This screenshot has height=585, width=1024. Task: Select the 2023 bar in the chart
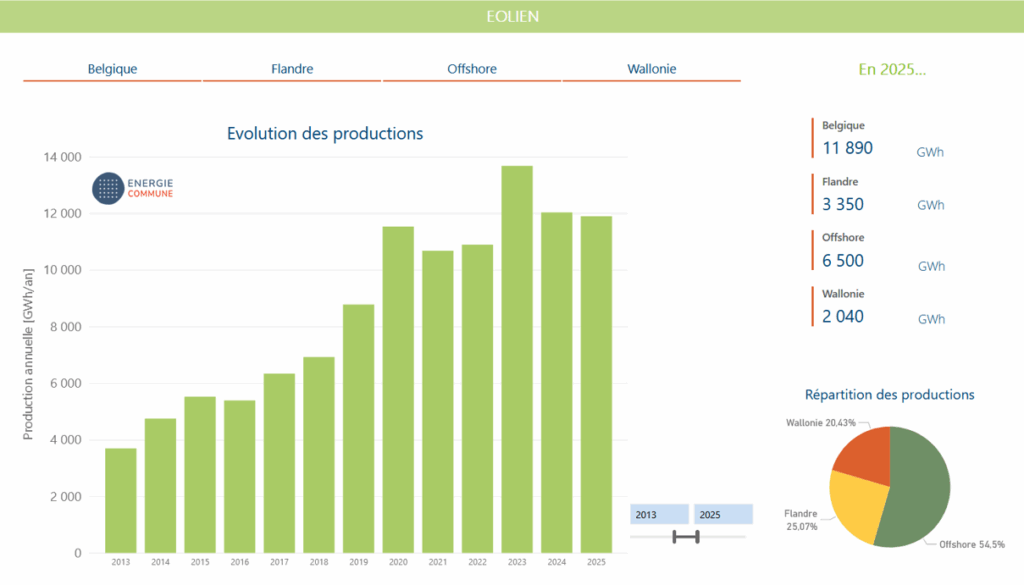point(517,359)
